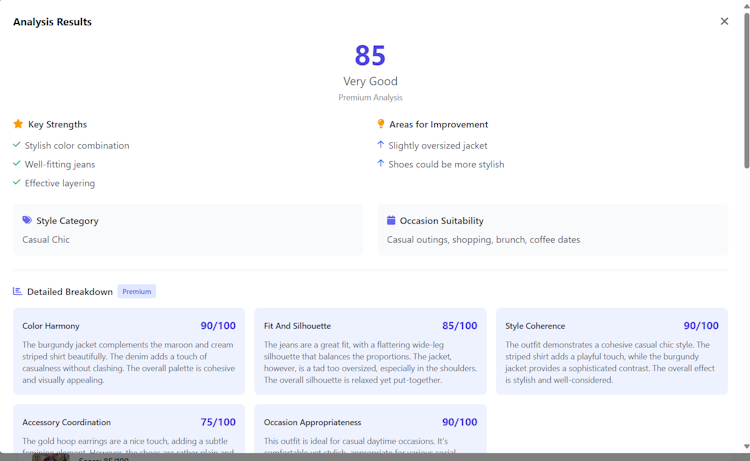Click the Well-fitting jeans strength text
Image resolution: width=750 pixels, height=461 pixels.
[x=60, y=165]
